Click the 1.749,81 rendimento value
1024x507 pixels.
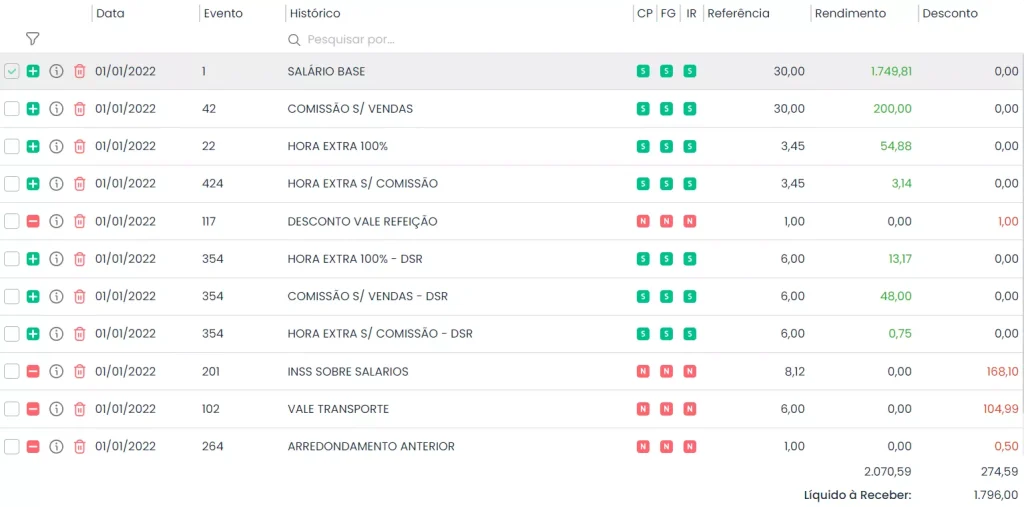click(x=891, y=71)
